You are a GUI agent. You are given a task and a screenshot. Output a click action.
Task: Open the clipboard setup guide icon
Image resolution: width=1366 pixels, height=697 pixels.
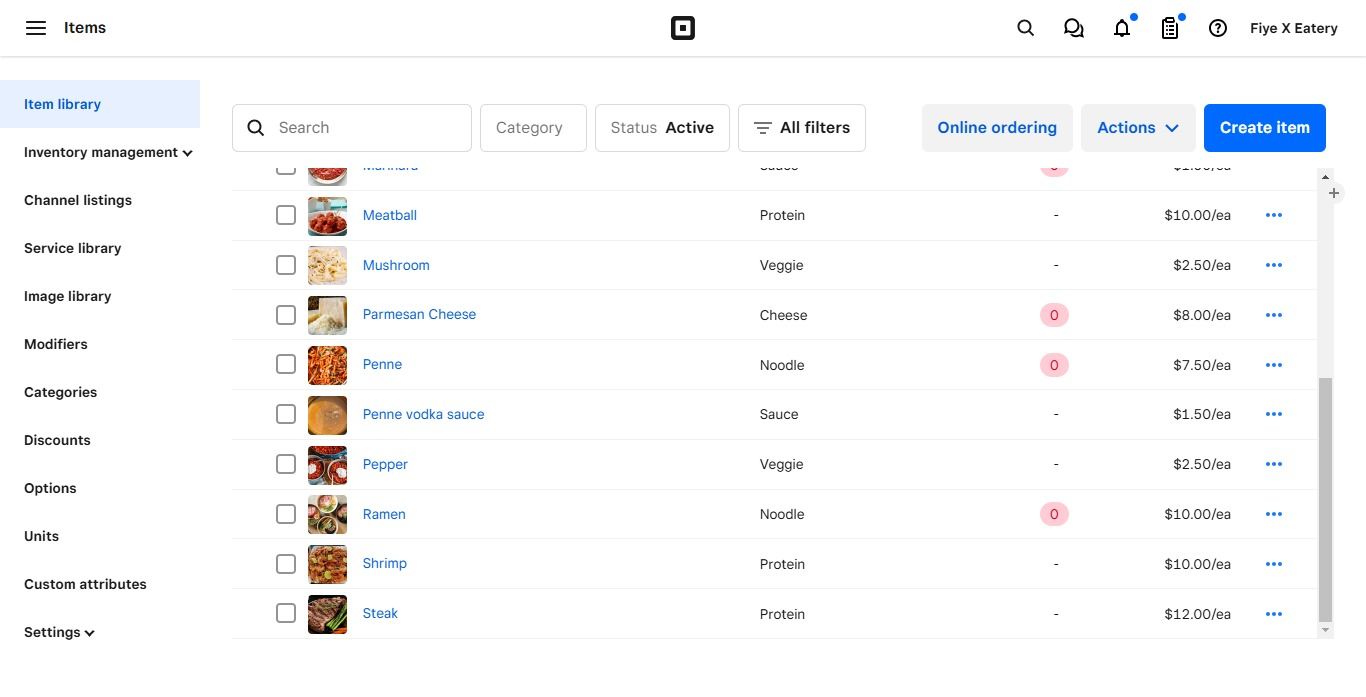click(x=1170, y=28)
